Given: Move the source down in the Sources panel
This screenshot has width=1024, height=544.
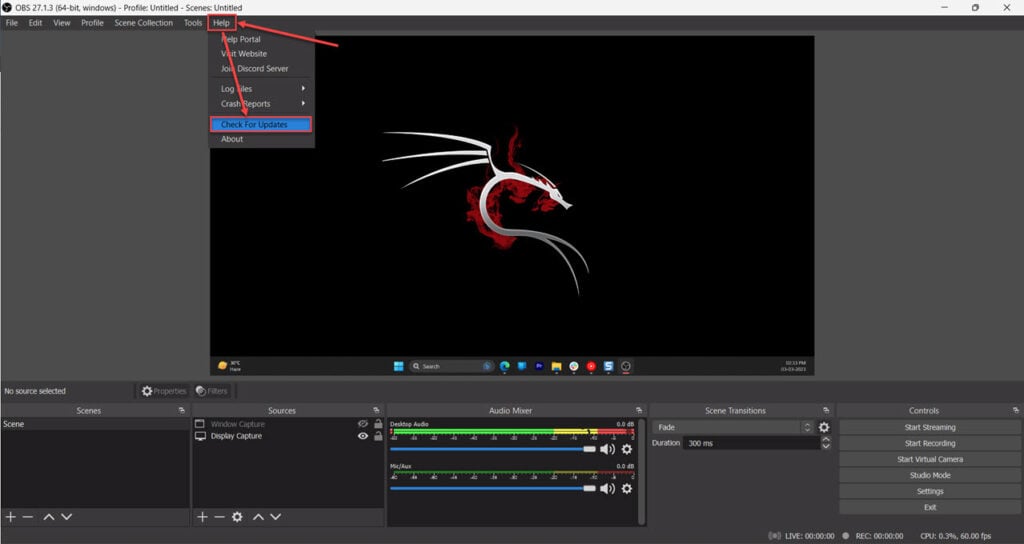Looking at the screenshot, I should tap(276, 517).
